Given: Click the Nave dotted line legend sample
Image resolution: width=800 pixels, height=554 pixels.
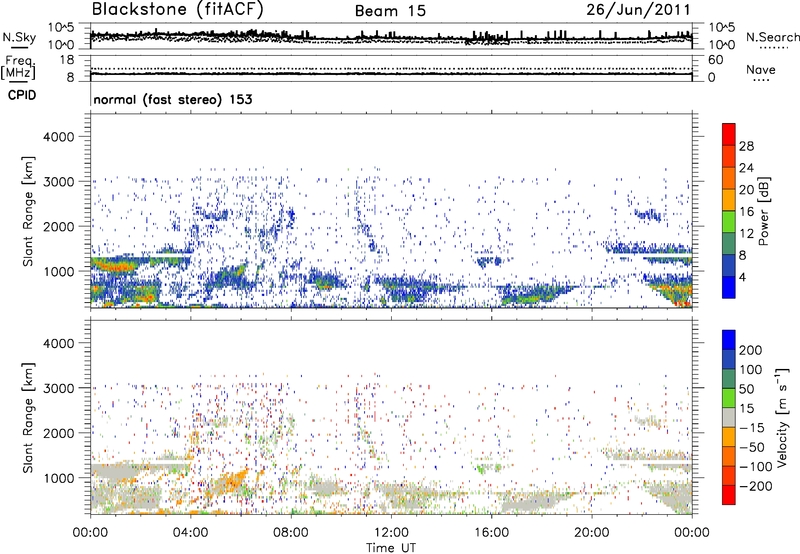Looking at the screenshot, I should [x=761, y=80].
